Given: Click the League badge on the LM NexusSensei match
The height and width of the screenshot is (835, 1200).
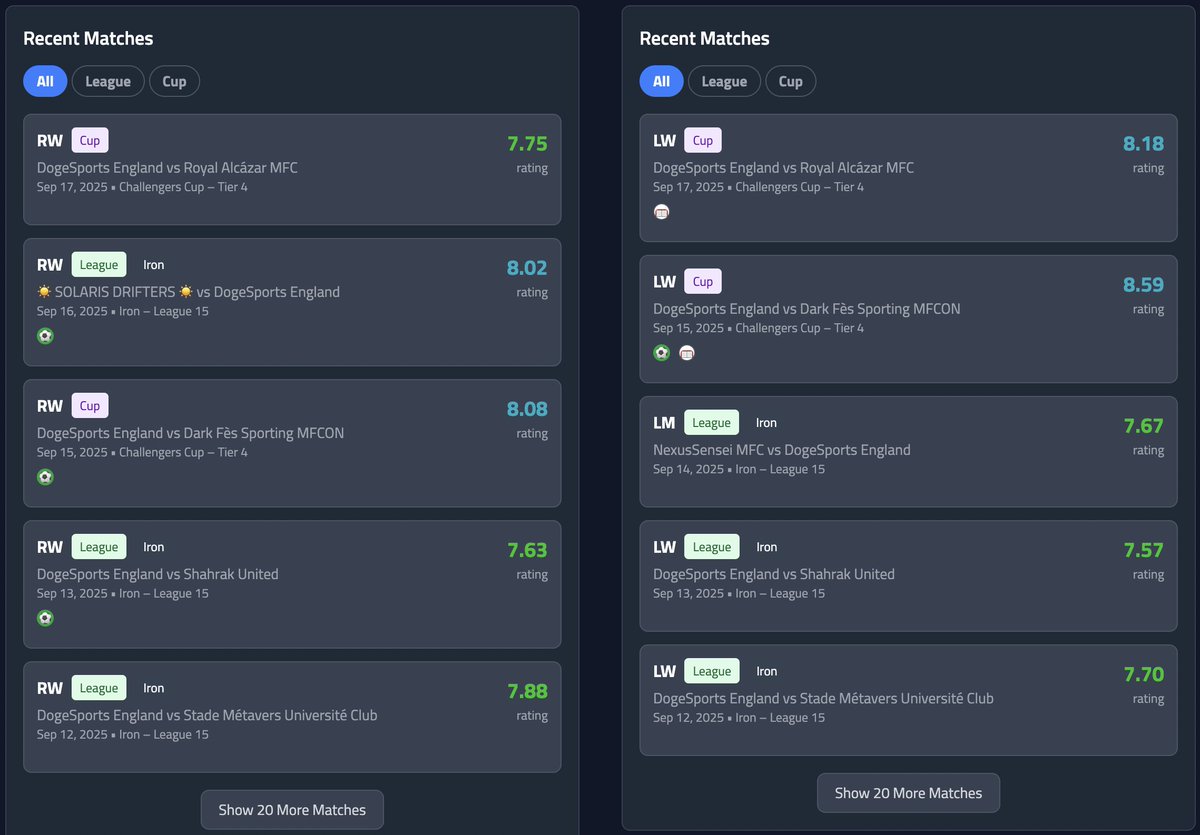Looking at the screenshot, I should (711, 423).
